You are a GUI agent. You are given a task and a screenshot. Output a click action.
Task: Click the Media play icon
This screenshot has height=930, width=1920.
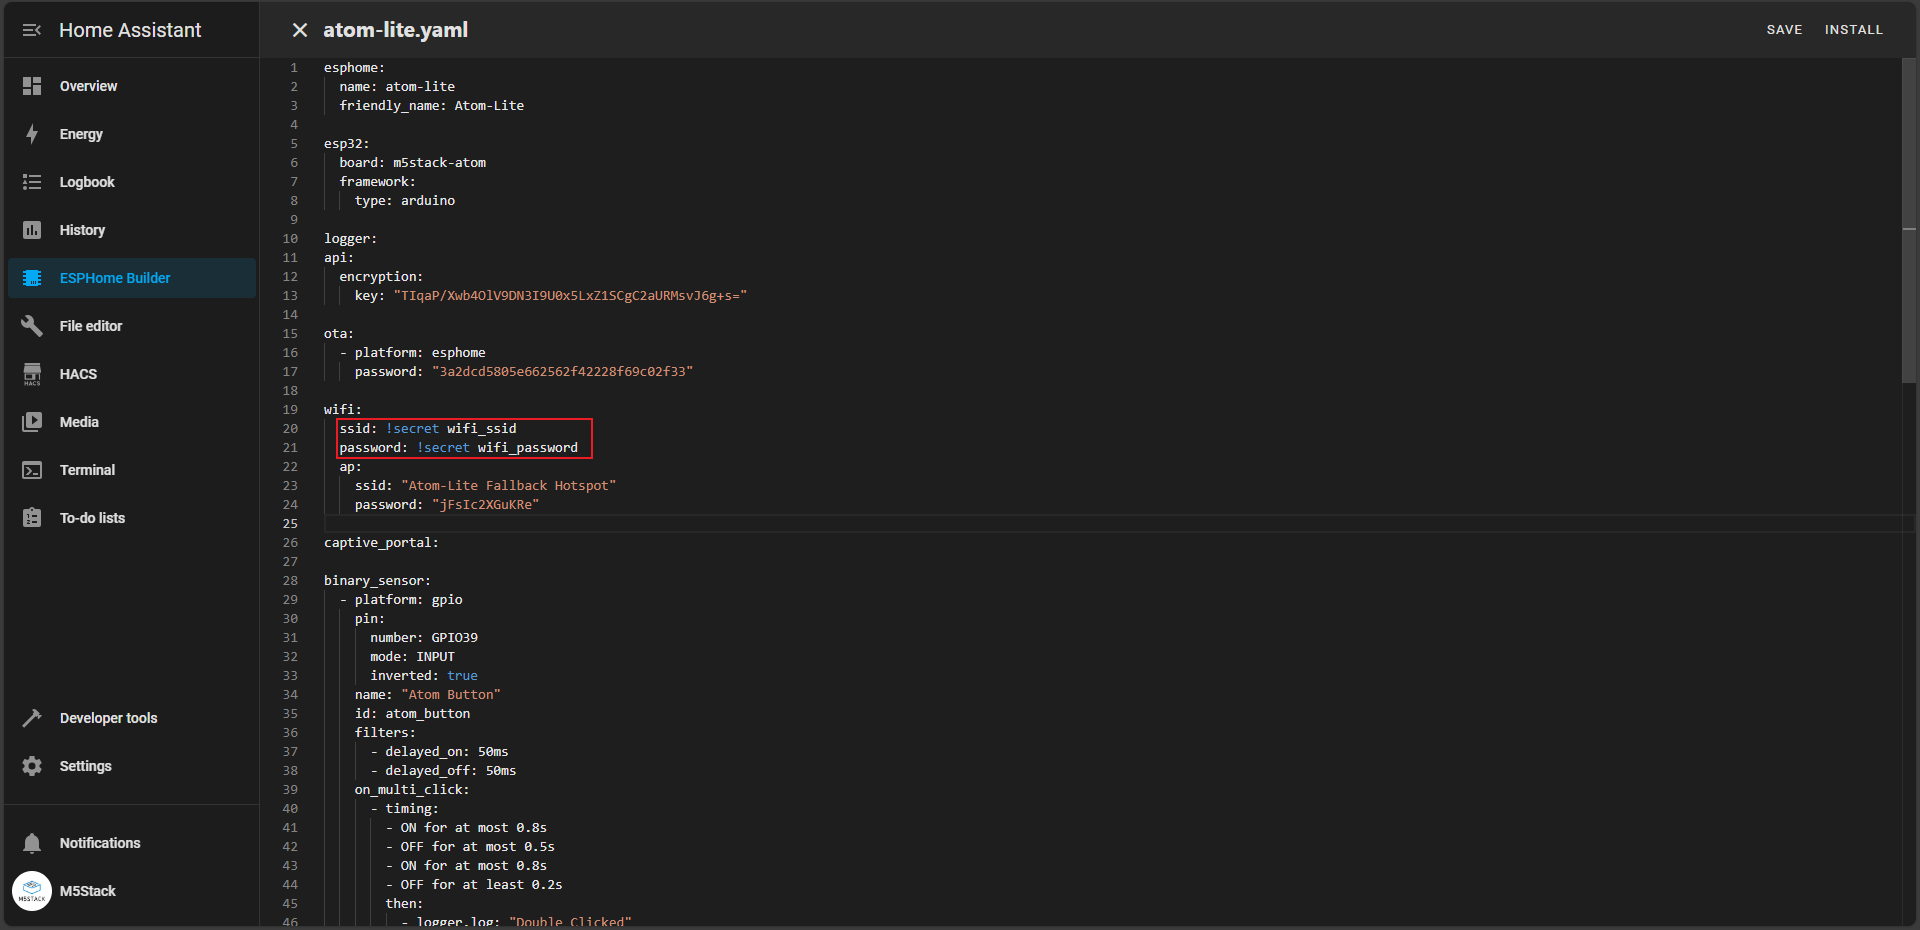click(x=32, y=422)
